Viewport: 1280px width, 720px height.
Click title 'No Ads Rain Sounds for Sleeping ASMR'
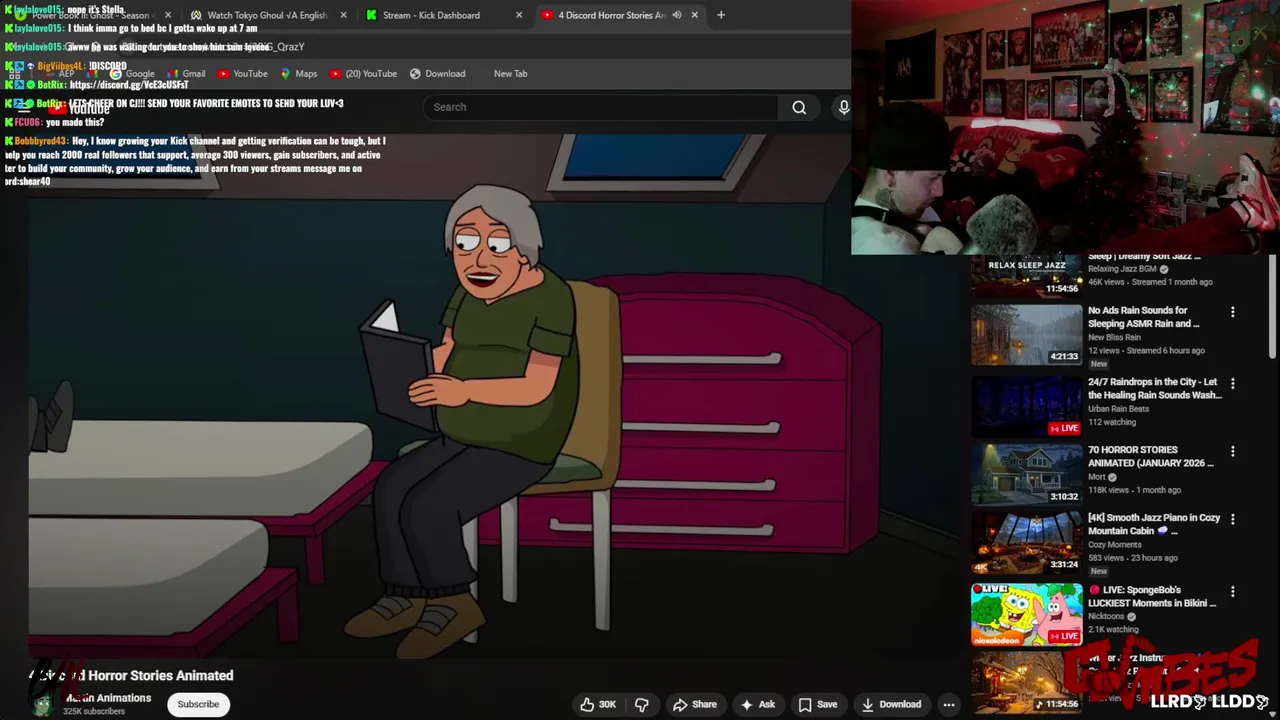tap(1144, 317)
